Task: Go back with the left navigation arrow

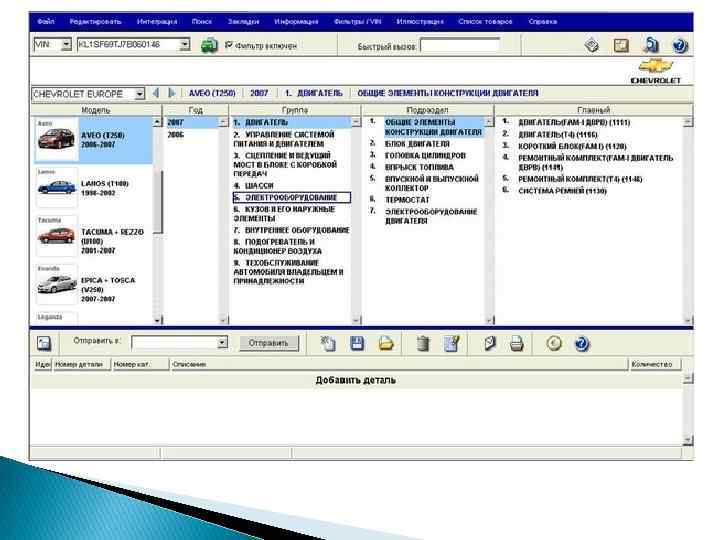Action: (156, 93)
